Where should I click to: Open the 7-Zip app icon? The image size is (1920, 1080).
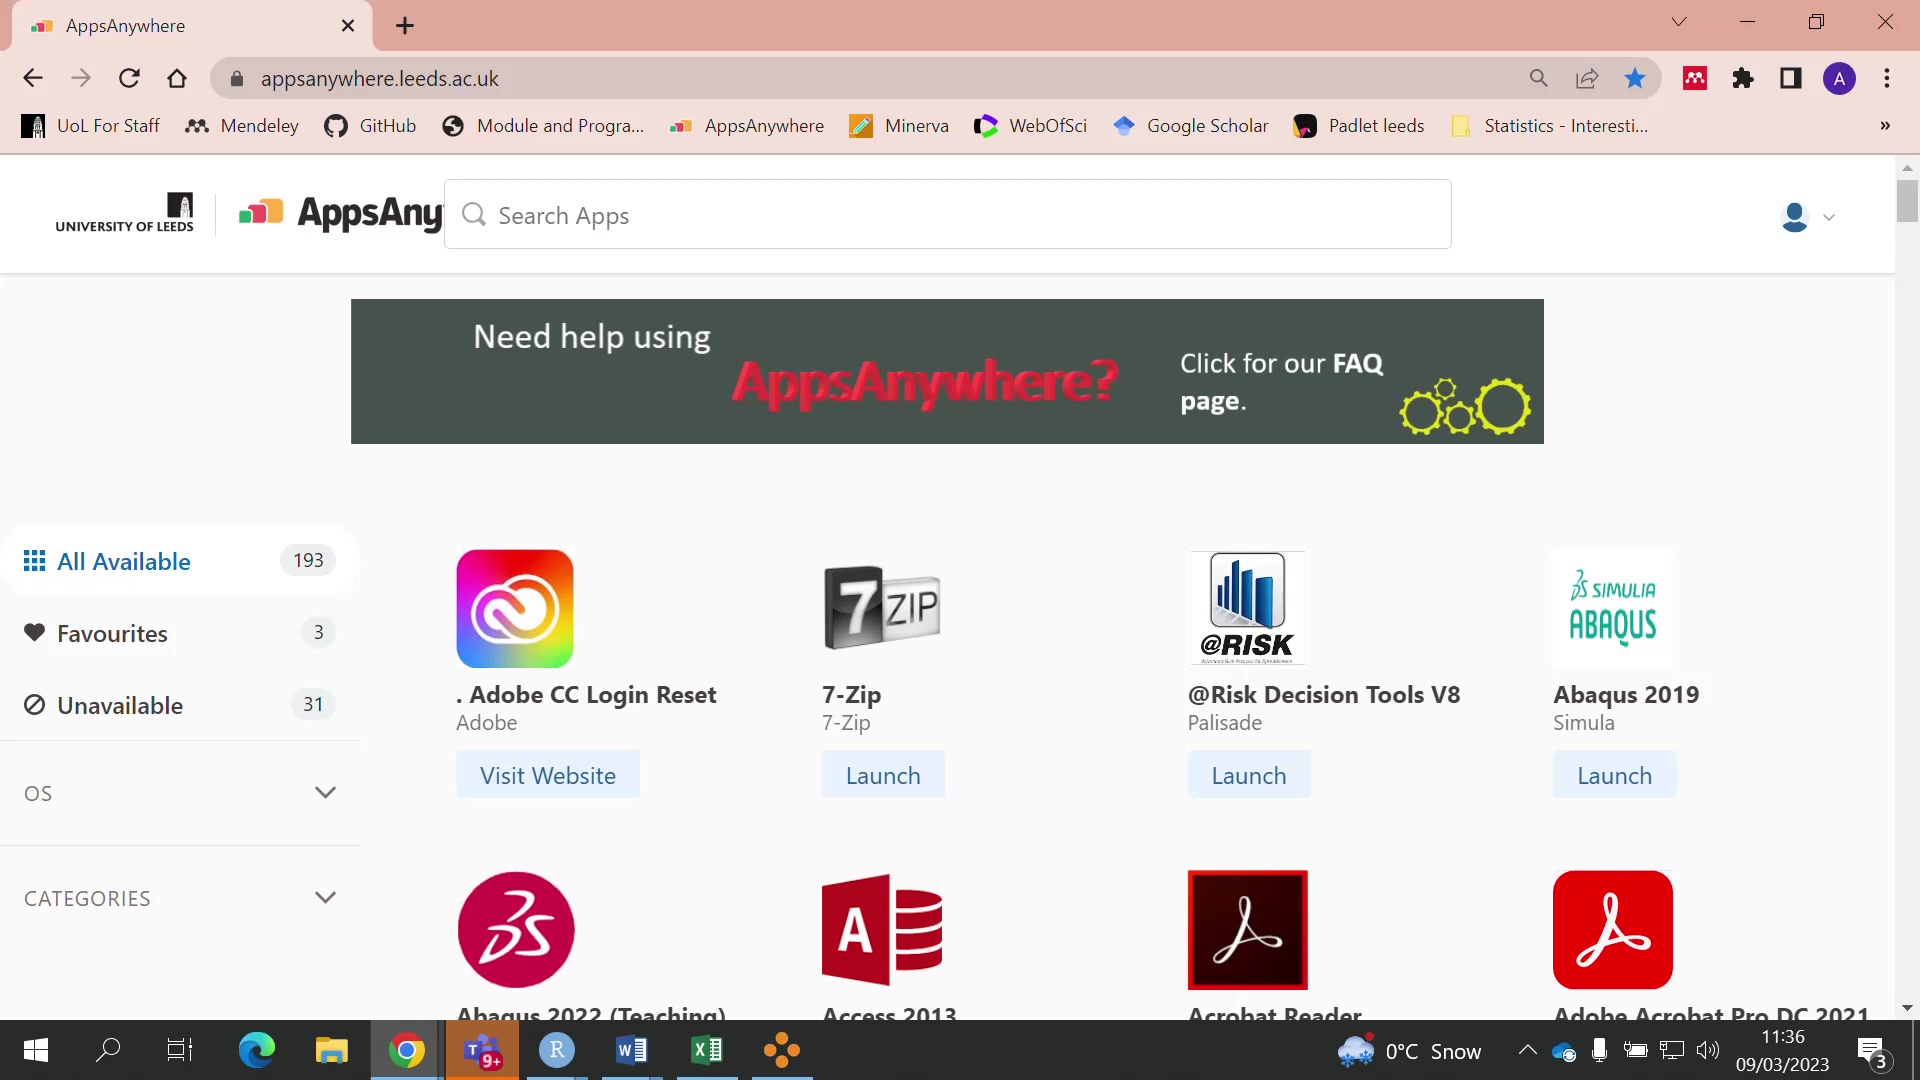coord(881,608)
